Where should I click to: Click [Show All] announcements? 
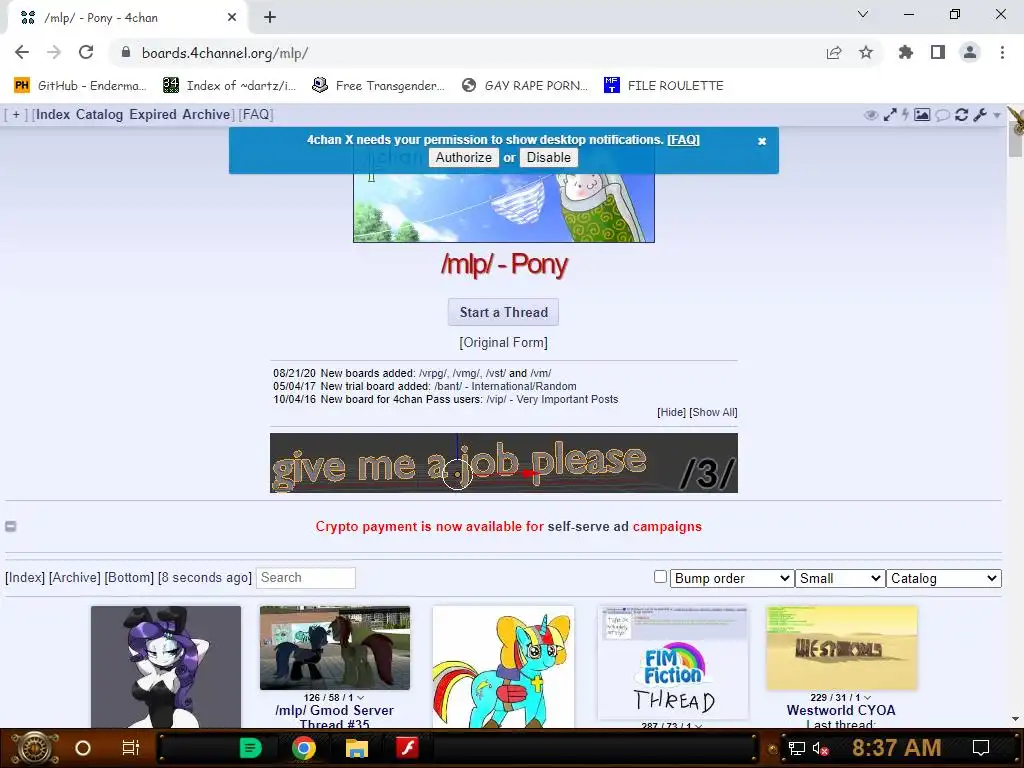[x=713, y=412]
